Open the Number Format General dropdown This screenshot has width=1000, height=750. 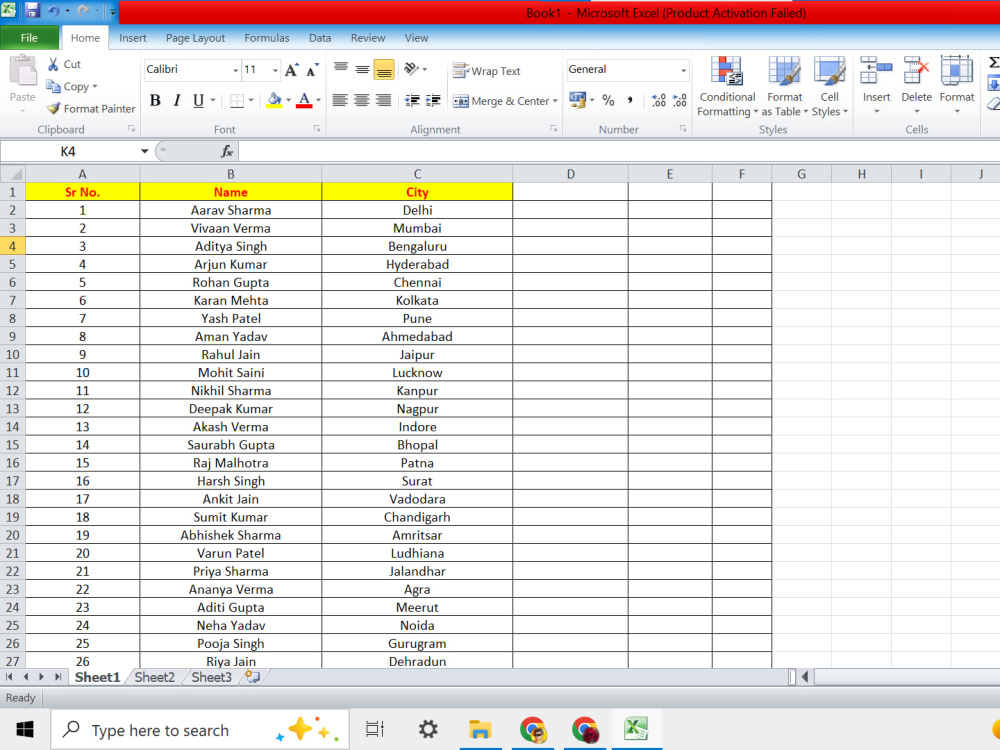tap(683, 70)
